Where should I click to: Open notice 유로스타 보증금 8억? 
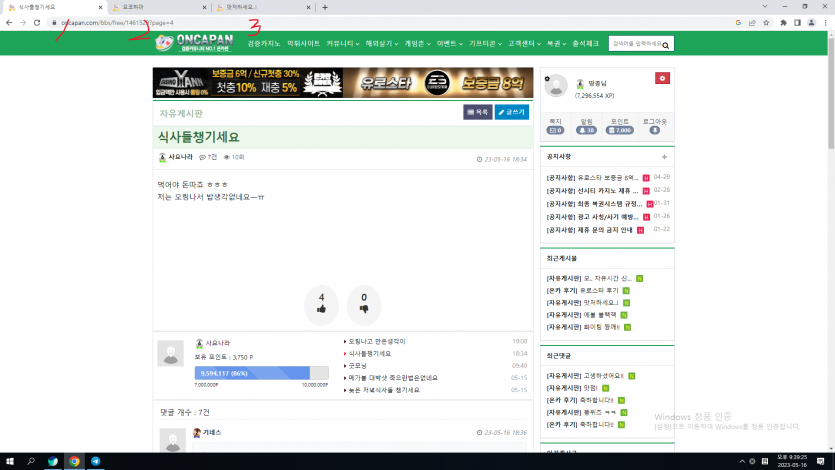[592, 177]
